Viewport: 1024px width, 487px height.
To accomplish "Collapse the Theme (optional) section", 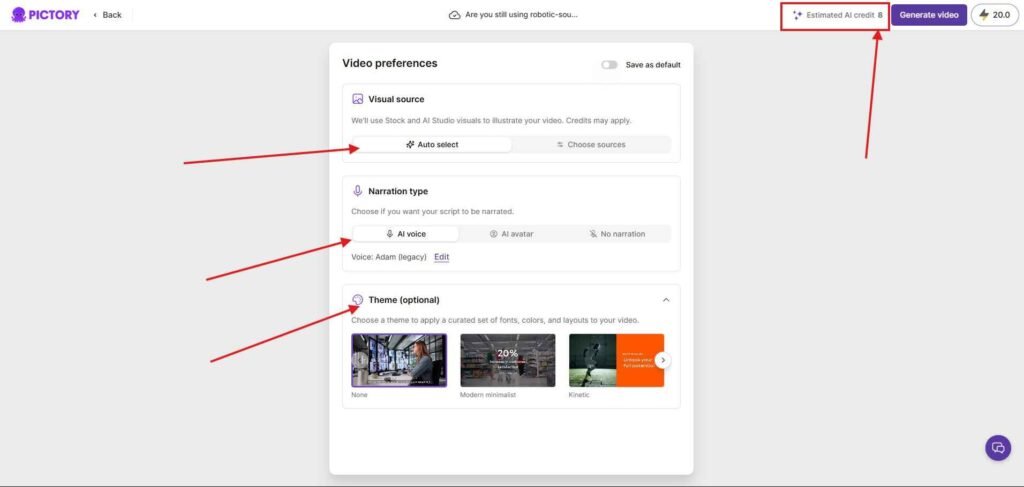I will pos(666,300).
